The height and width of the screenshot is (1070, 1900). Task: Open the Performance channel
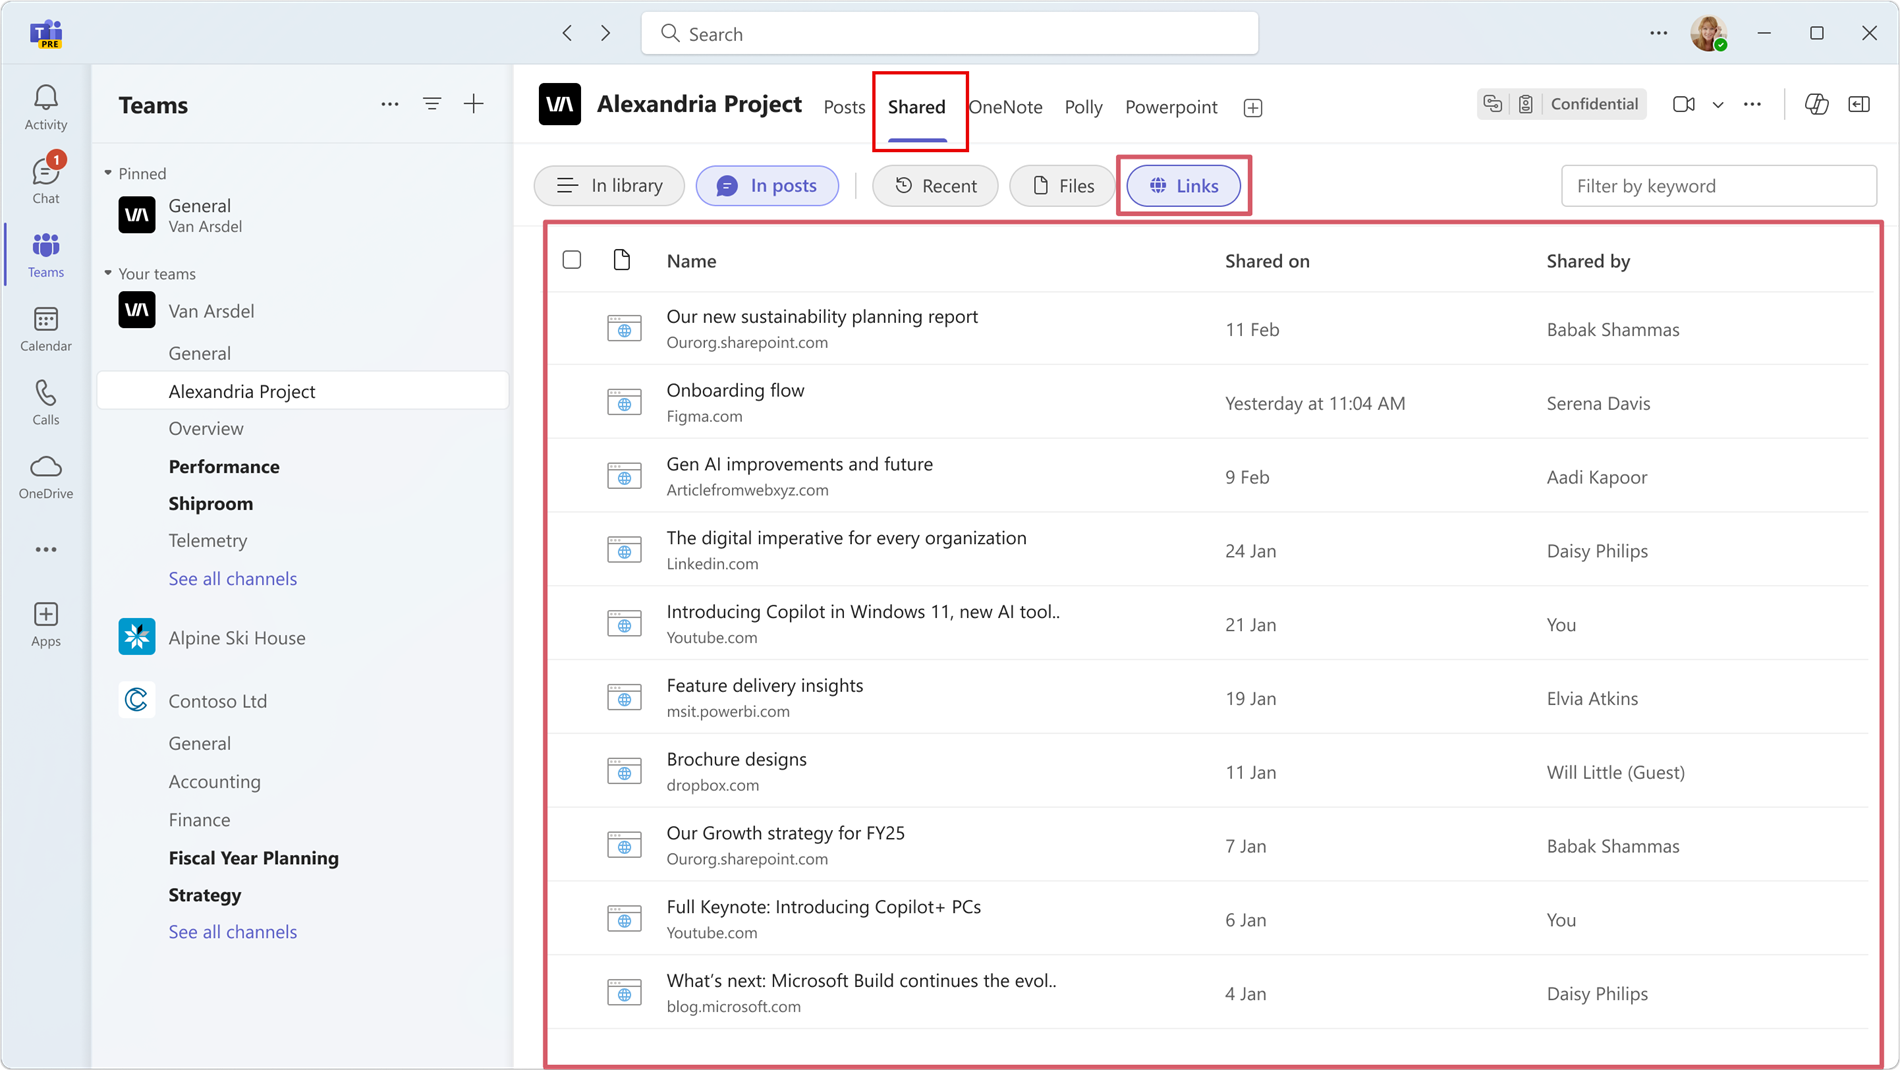pyautogui.click(x=224, y=466)
